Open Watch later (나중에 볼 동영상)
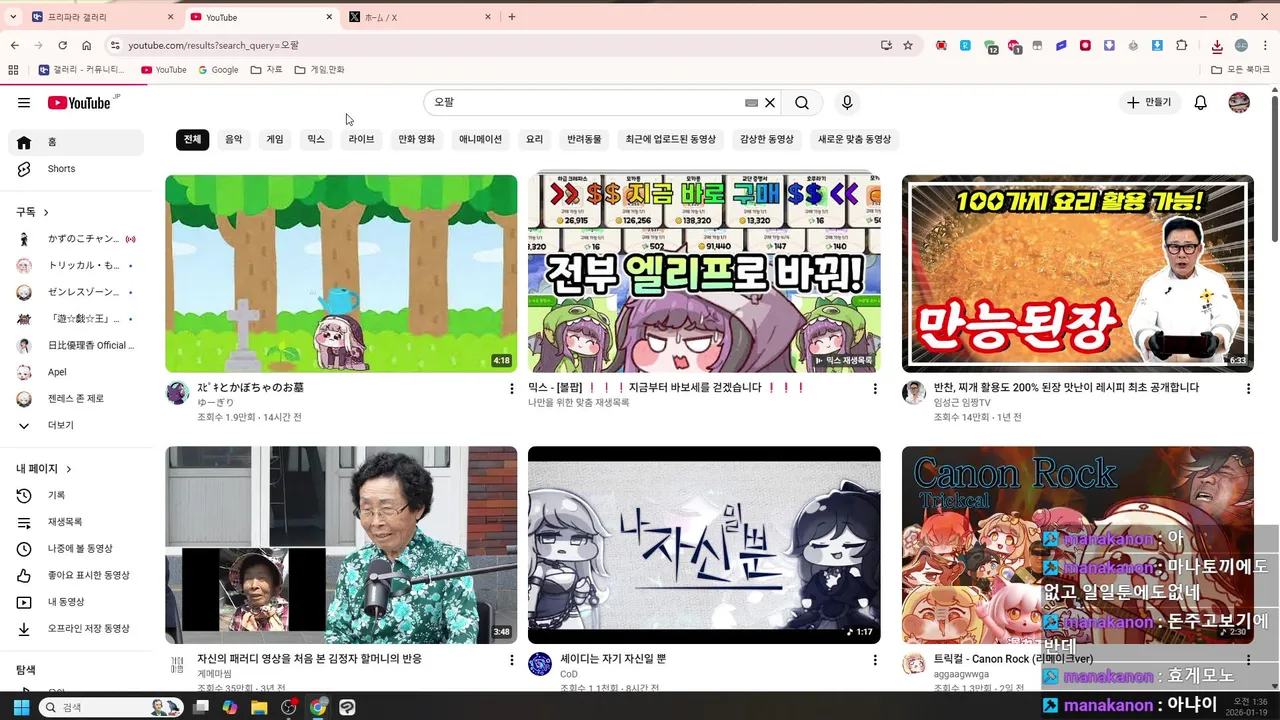 (76, 549)
